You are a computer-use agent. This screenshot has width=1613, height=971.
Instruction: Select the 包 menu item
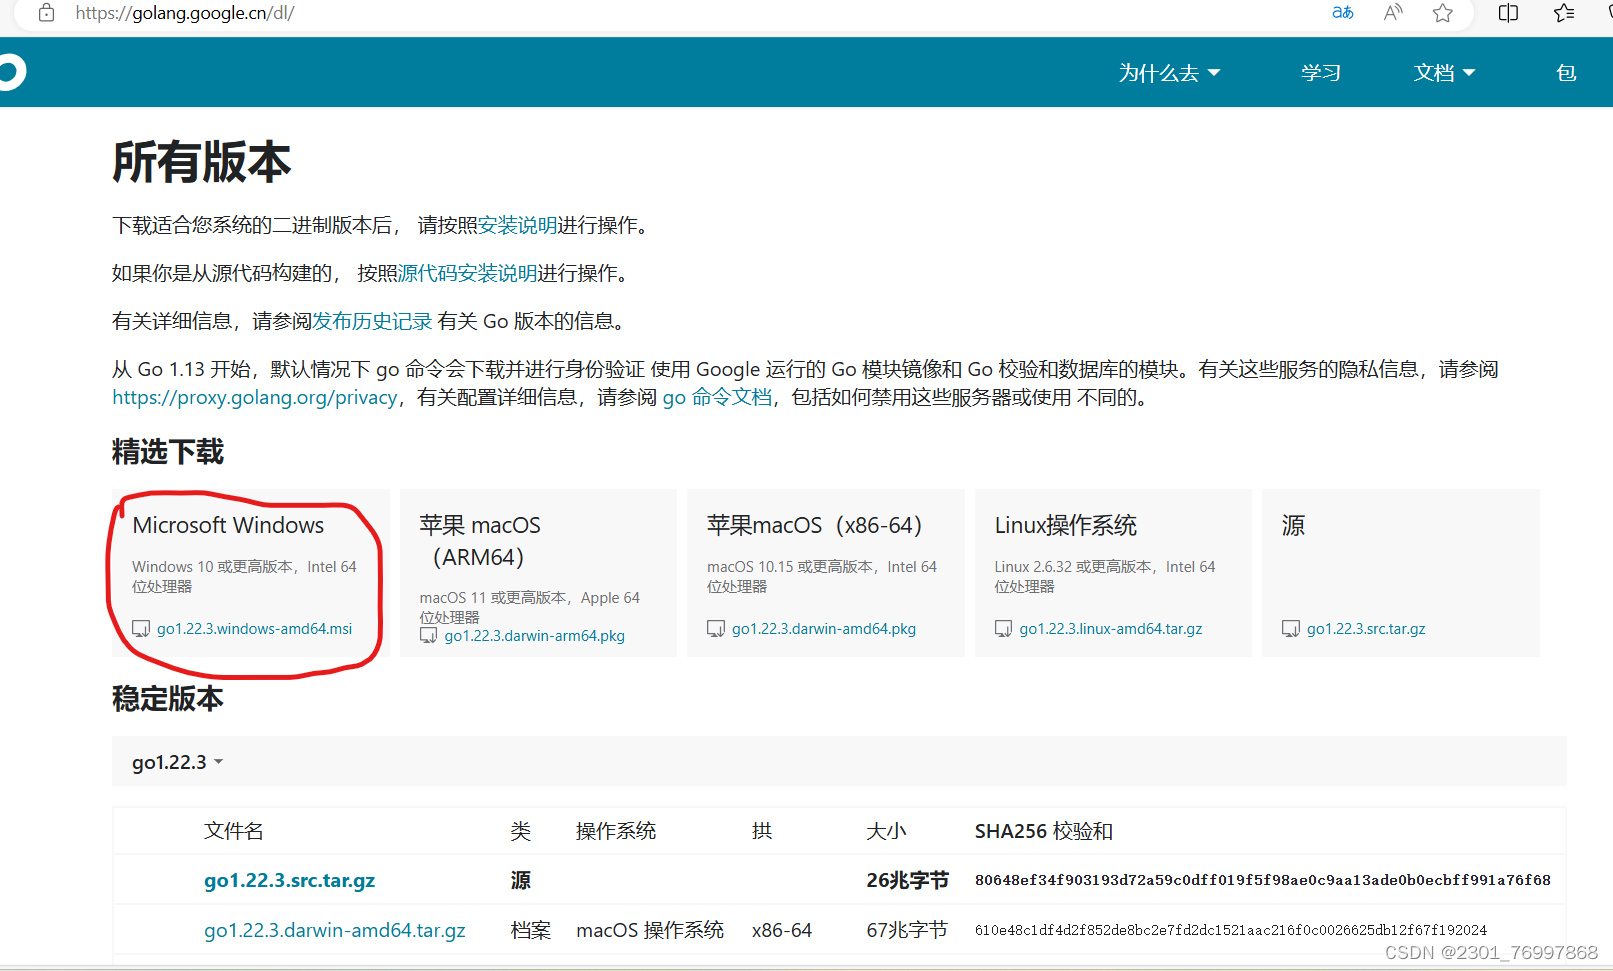click(1566, 72)
